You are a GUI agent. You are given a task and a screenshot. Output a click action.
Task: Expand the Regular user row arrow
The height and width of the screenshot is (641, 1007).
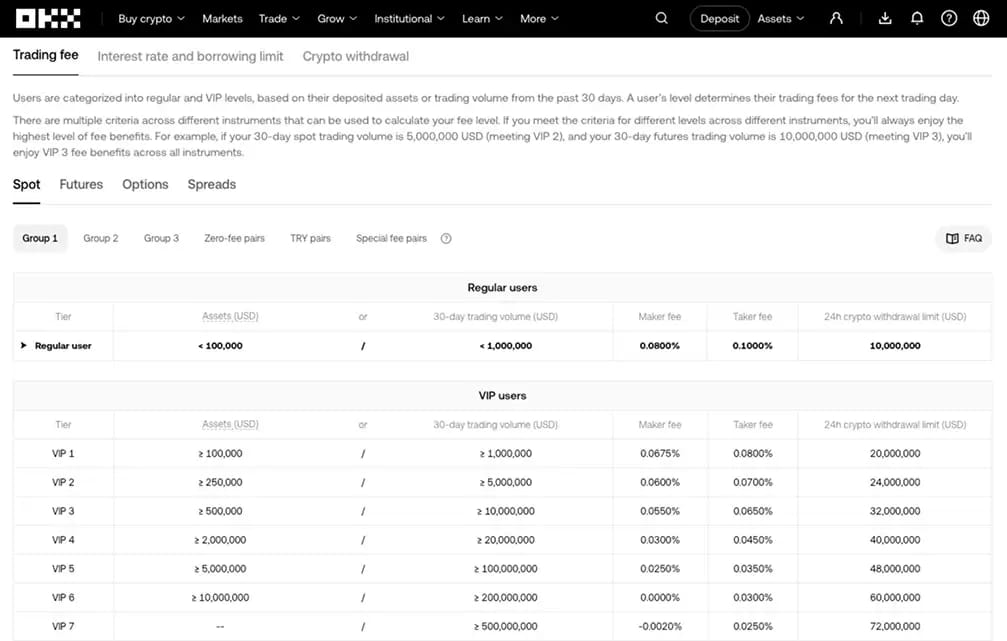pos(24,346)
